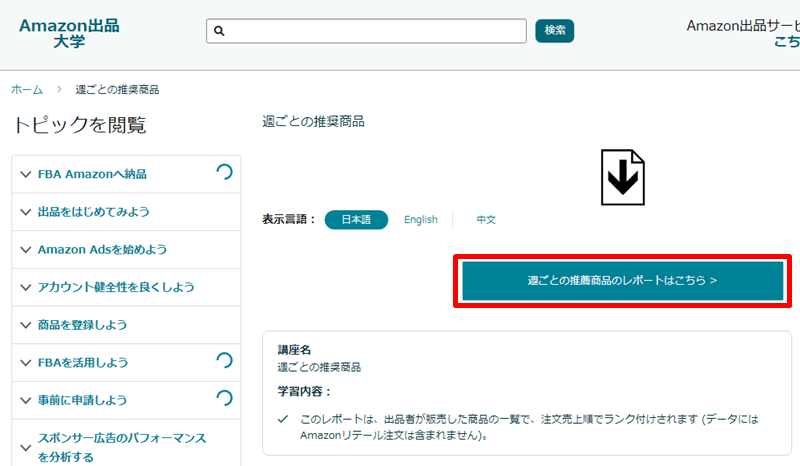Click the 講座名 label

pos(294,350)
